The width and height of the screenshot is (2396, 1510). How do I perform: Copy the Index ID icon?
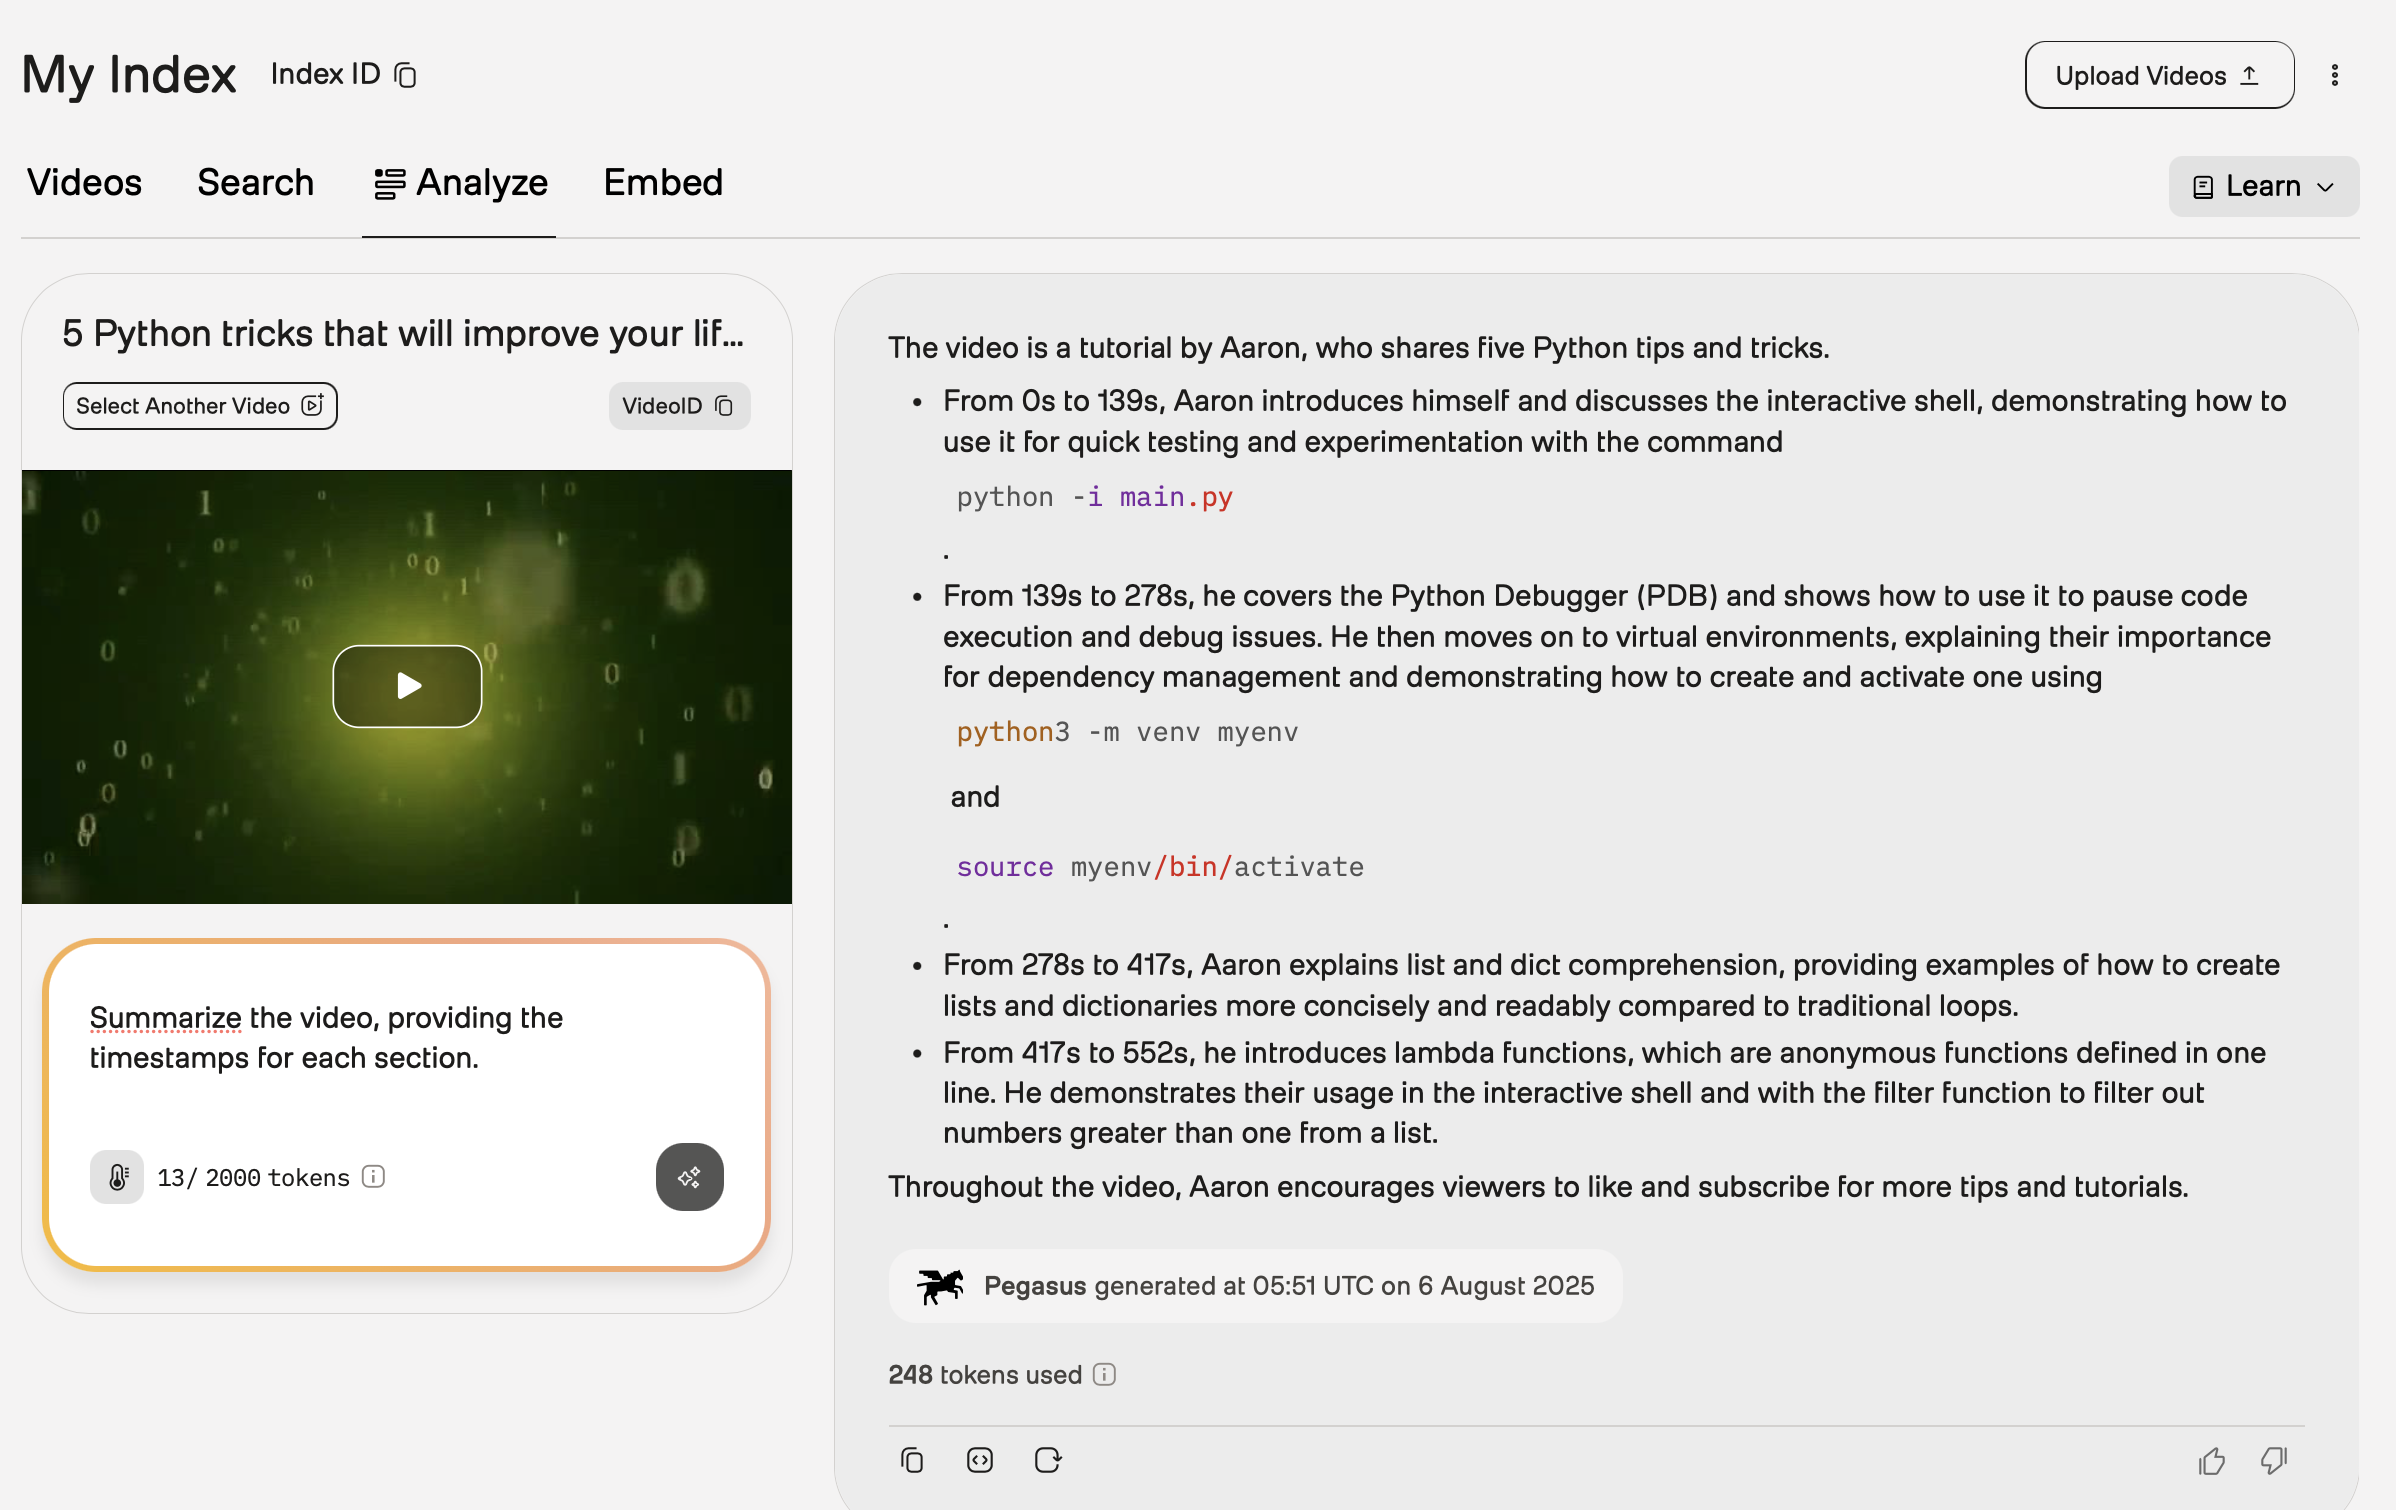[405, 75]
